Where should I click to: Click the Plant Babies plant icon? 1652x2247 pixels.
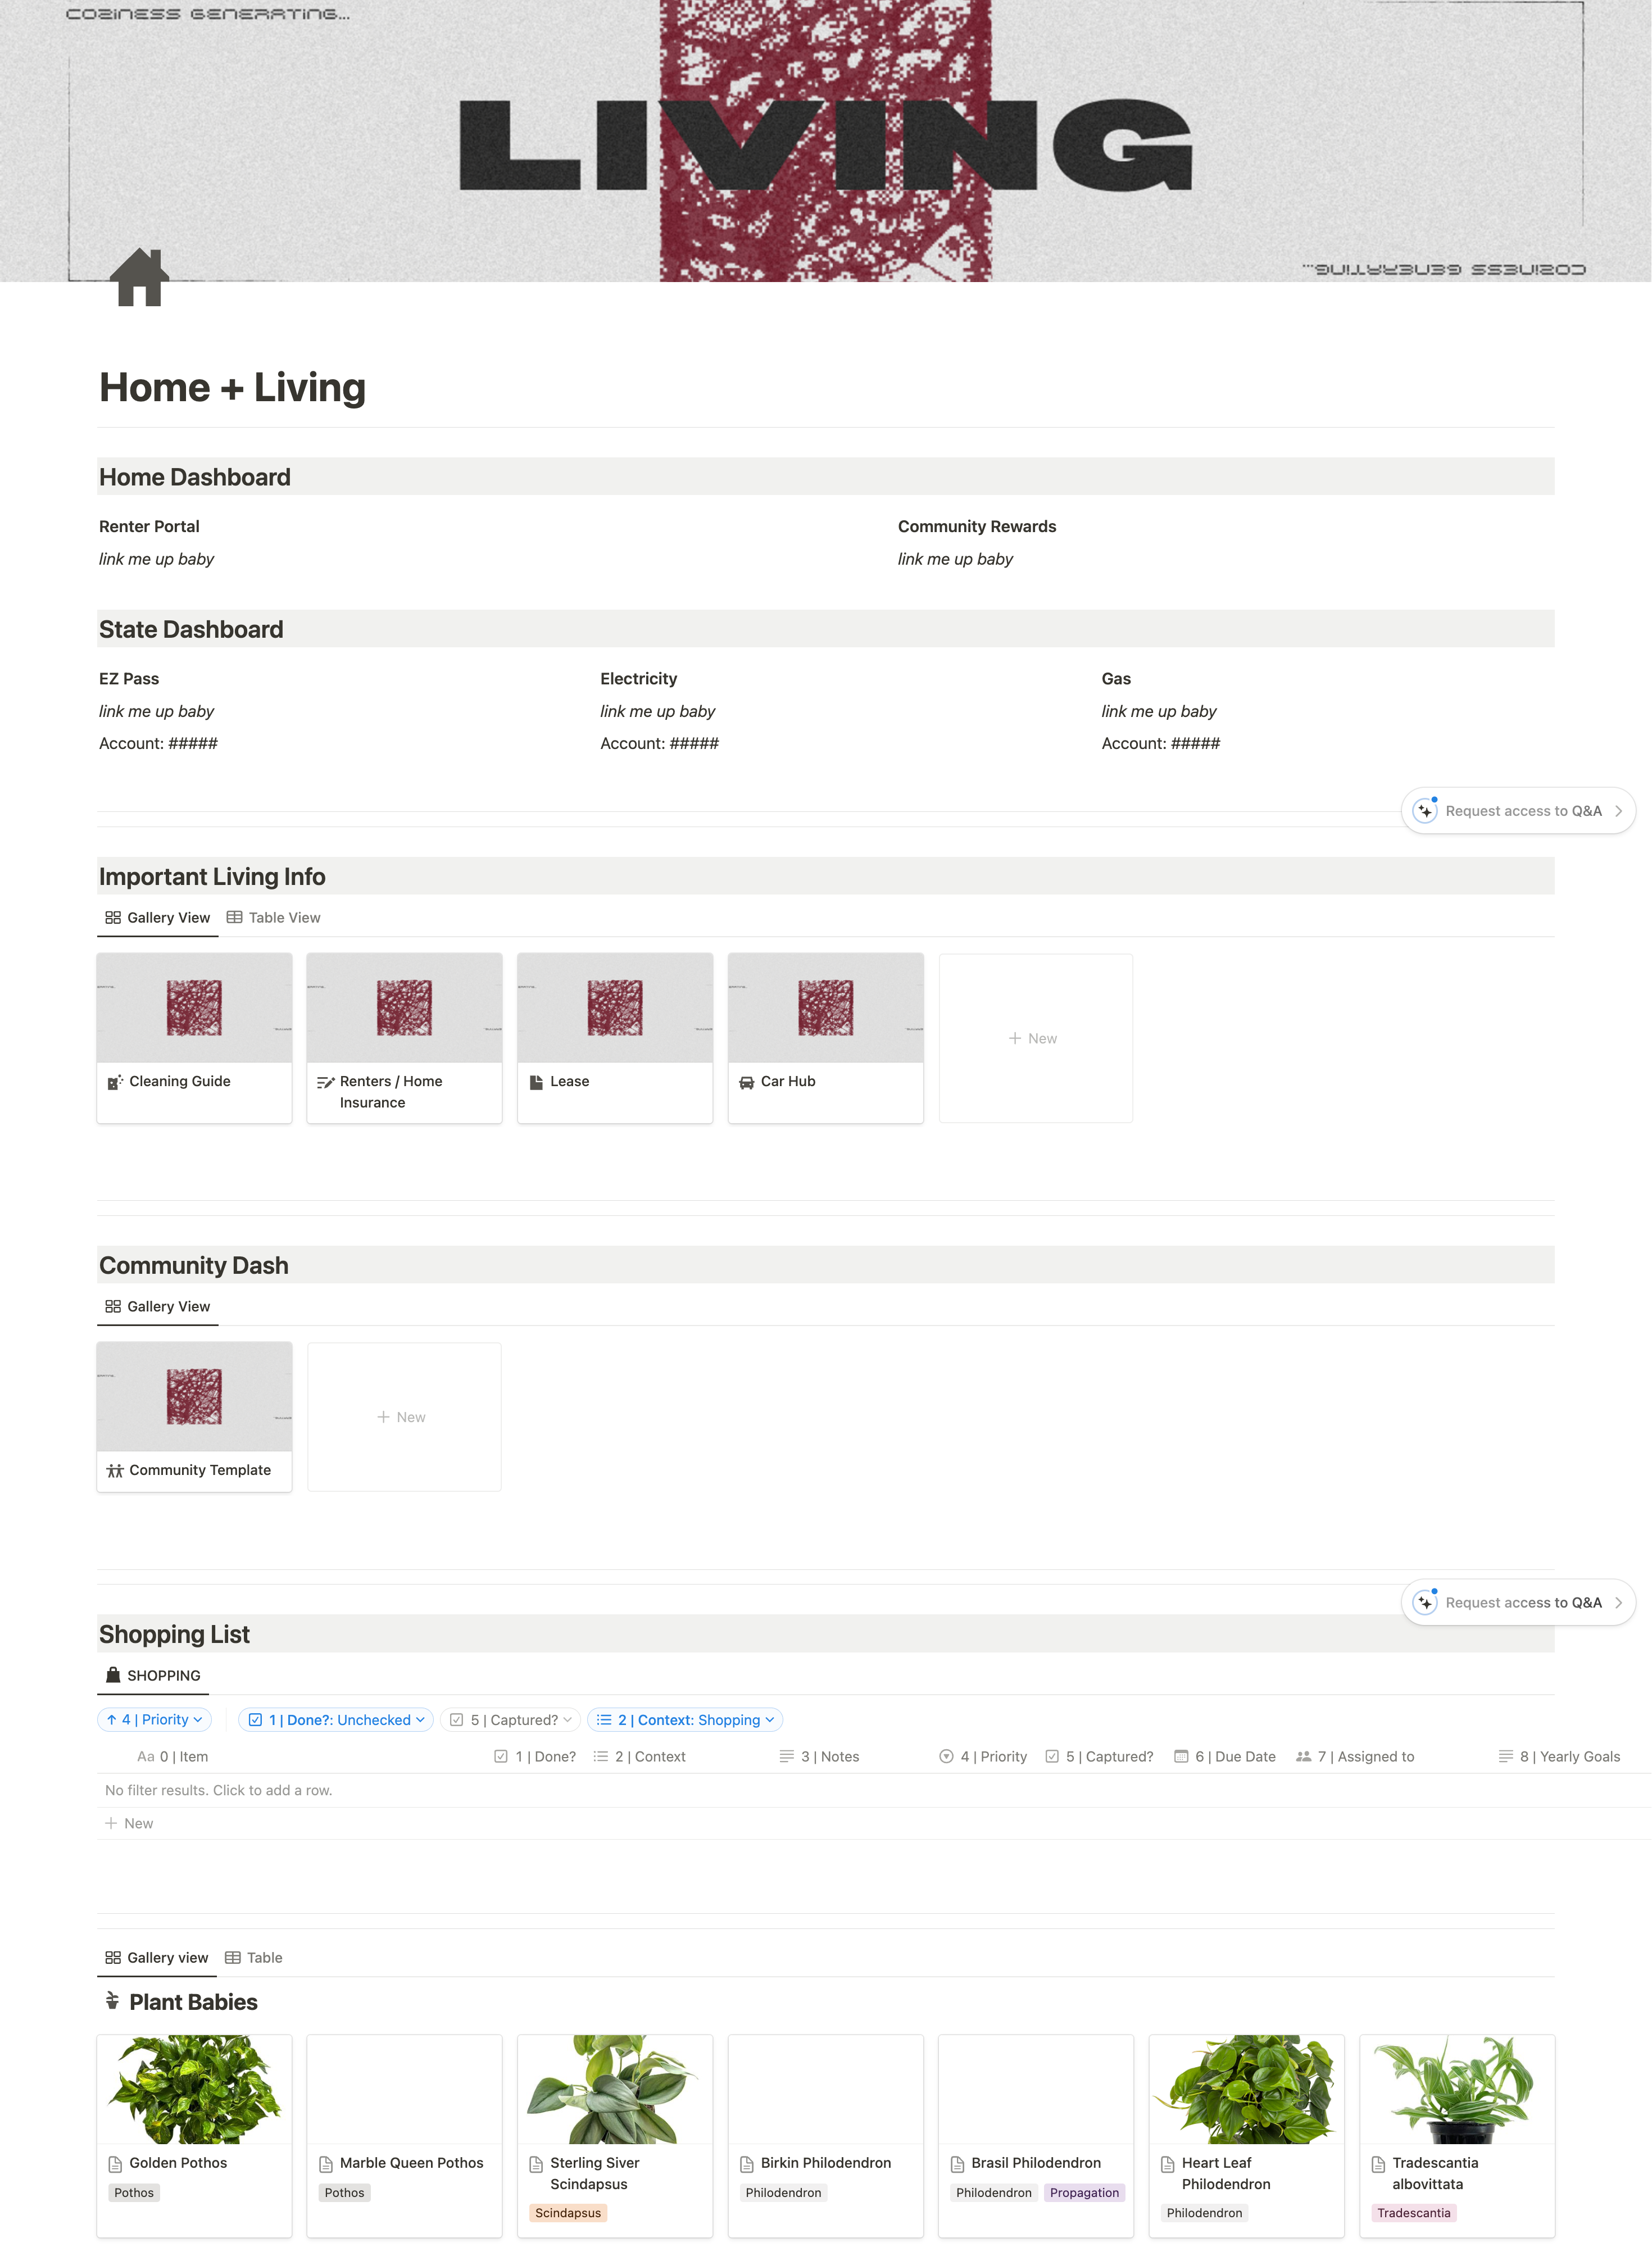pyautogui.click(x=112, y=2001)
